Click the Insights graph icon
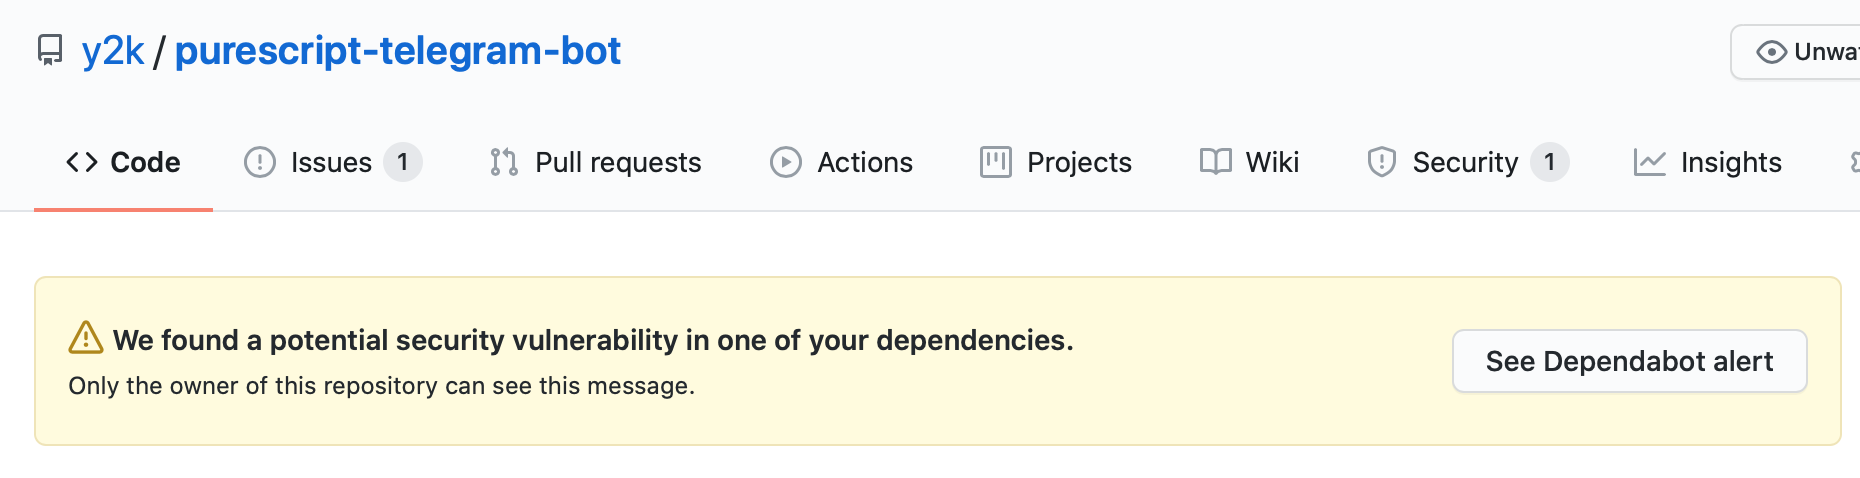This screenshot has height=478, width=1860. pos(1650,162)
